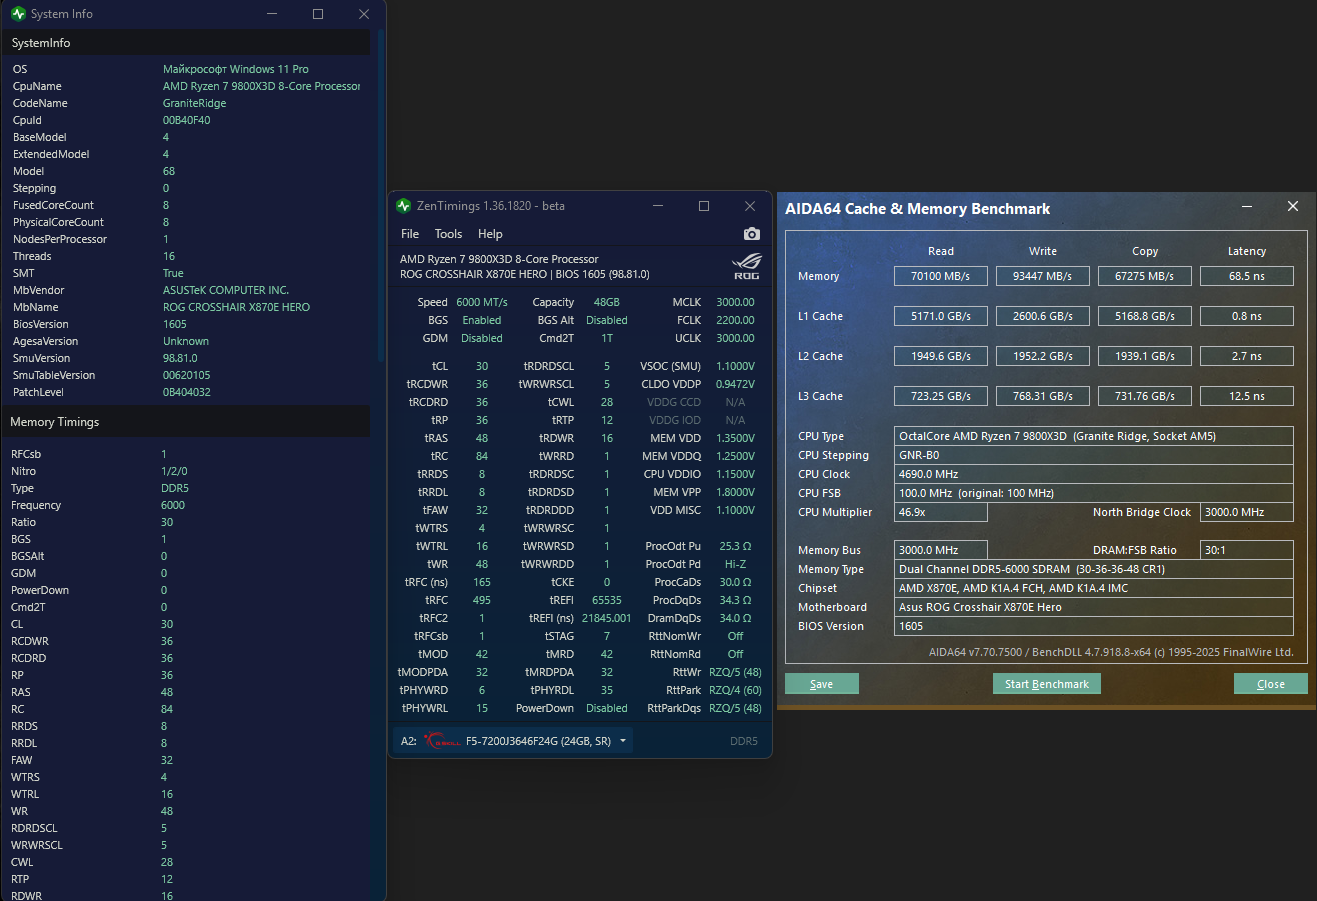
Task: Click the MbVendor value ASUSTeK COMPUTER INC.
Action: coord(226,290)
